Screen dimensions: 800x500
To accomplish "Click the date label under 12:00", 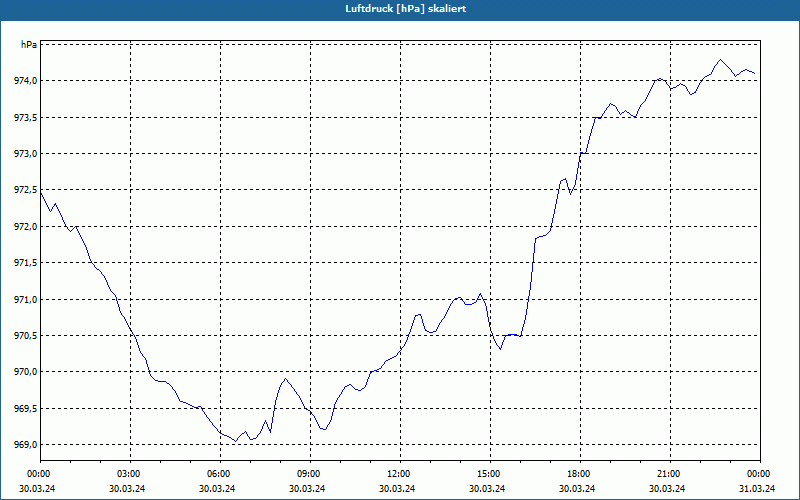I will pyautogui.click(x=397, y=488).
